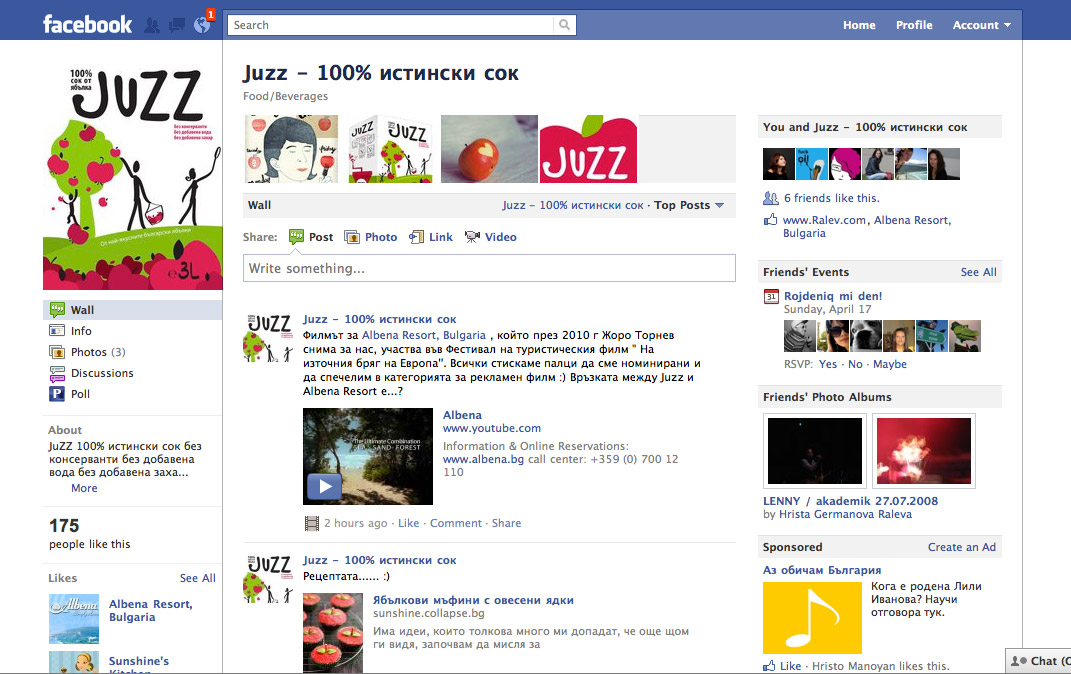Click See All next to Friends' Events
This screenshot has height=674, width=1071.
pyautogui.click(x=978, y=271)
